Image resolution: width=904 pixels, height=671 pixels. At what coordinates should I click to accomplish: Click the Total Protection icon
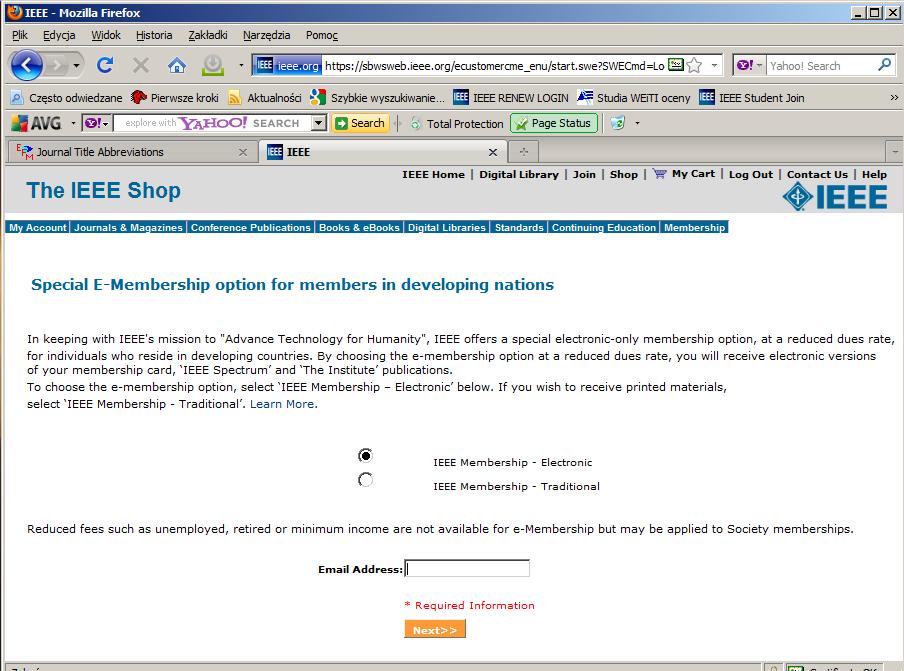[x=415, y=123]
